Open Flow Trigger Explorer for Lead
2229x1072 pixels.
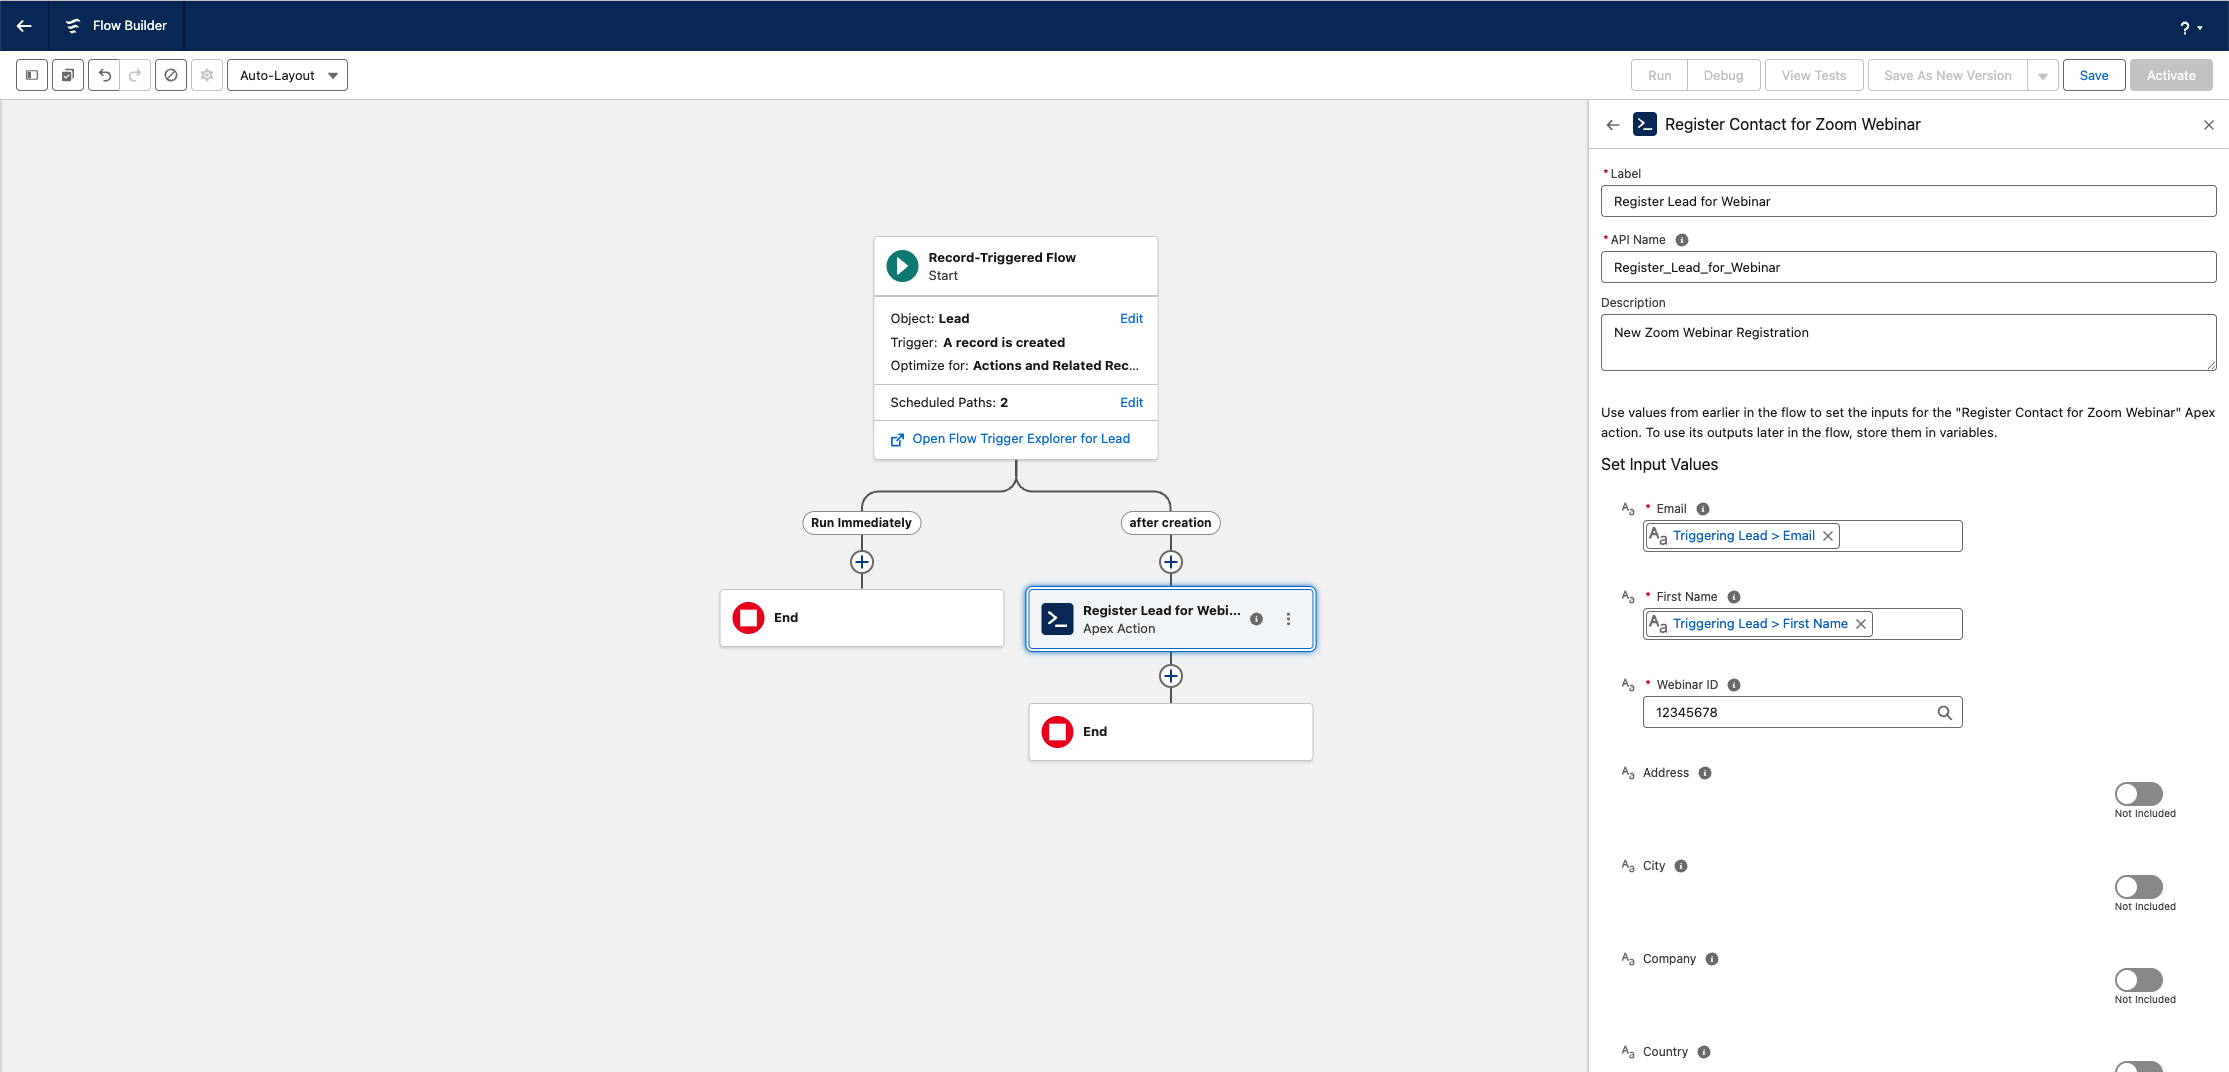[1020, 438]
